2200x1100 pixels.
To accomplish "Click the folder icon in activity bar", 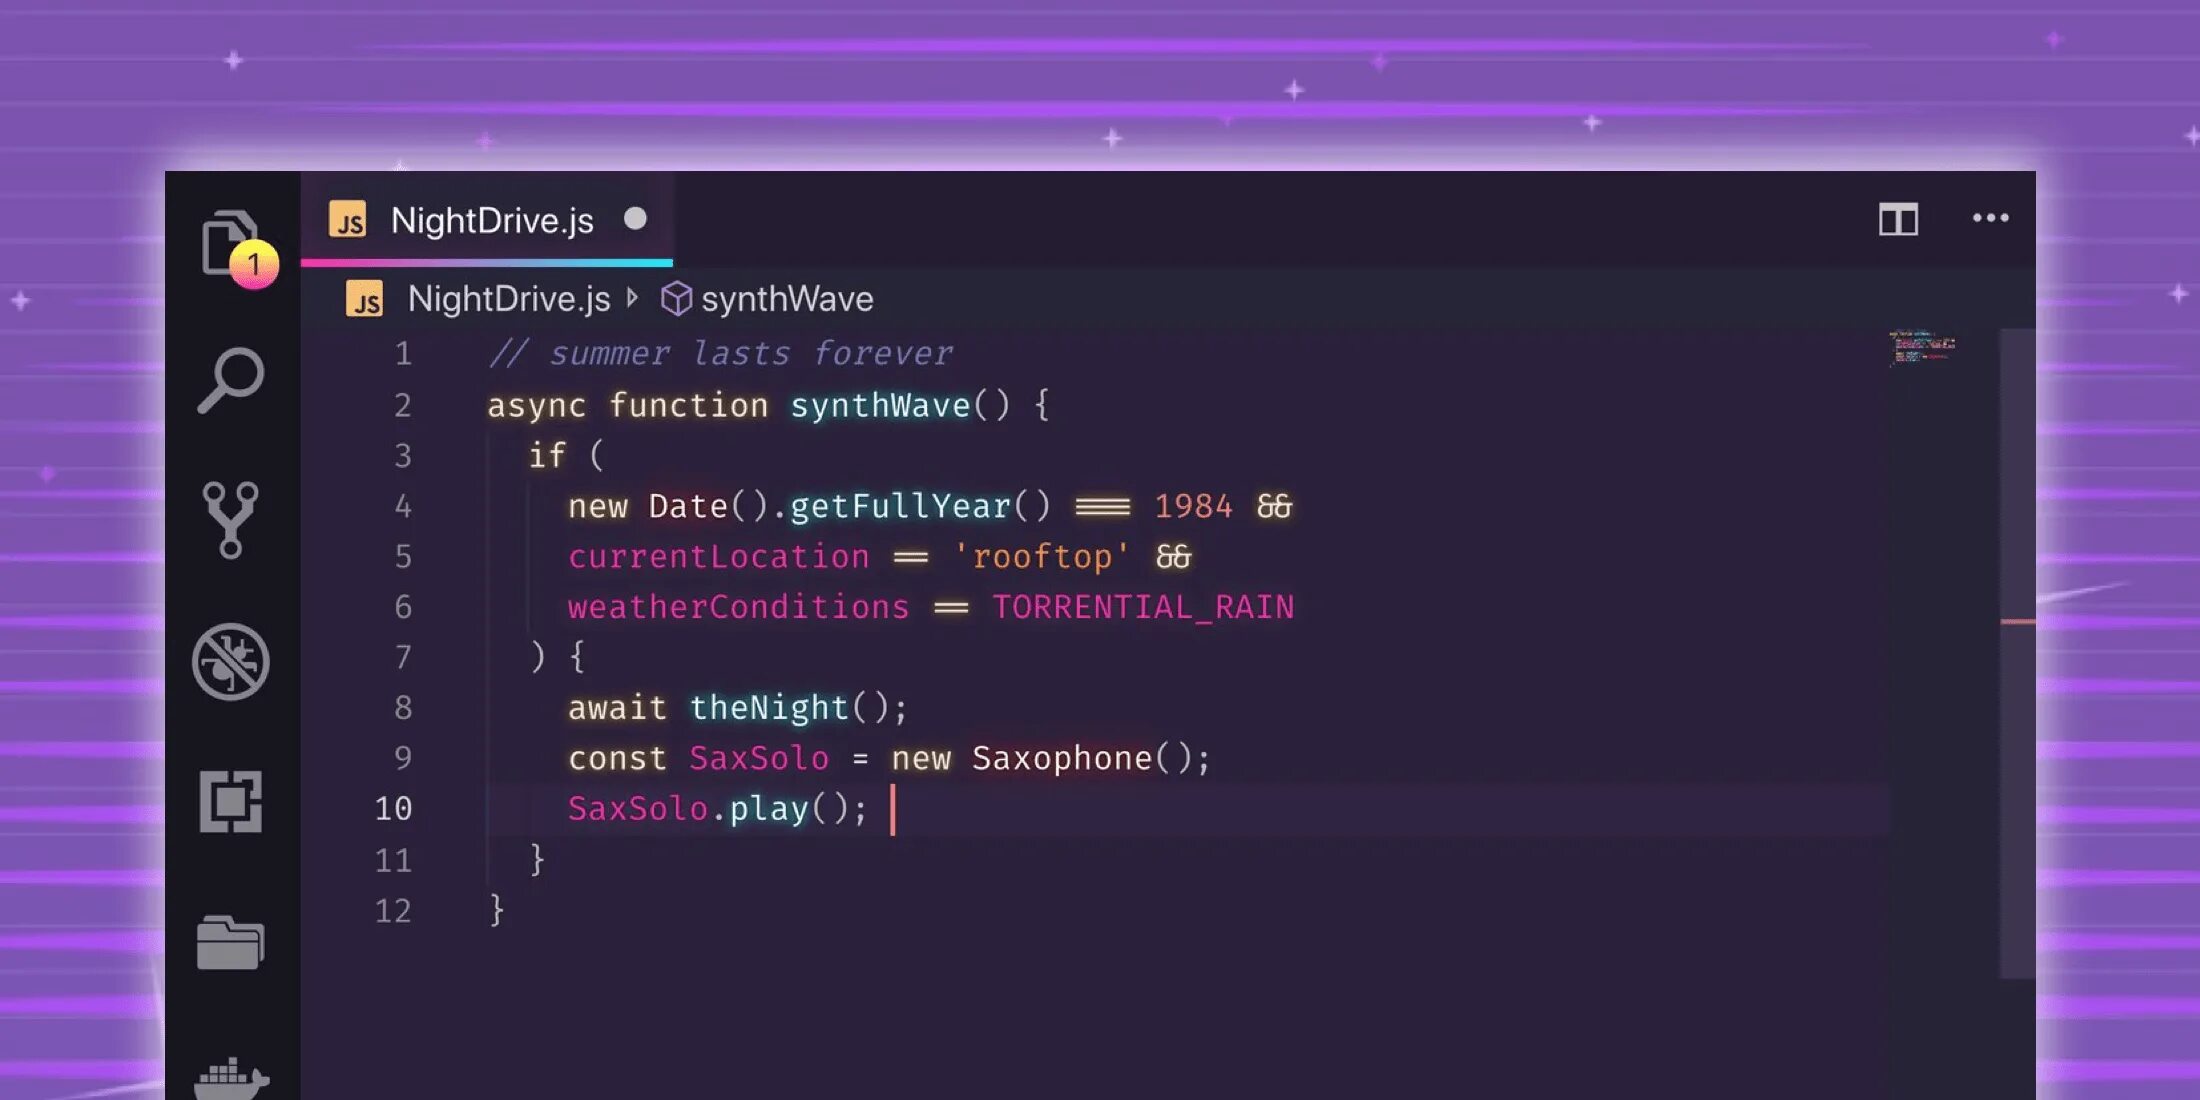I will coord(231,942).
